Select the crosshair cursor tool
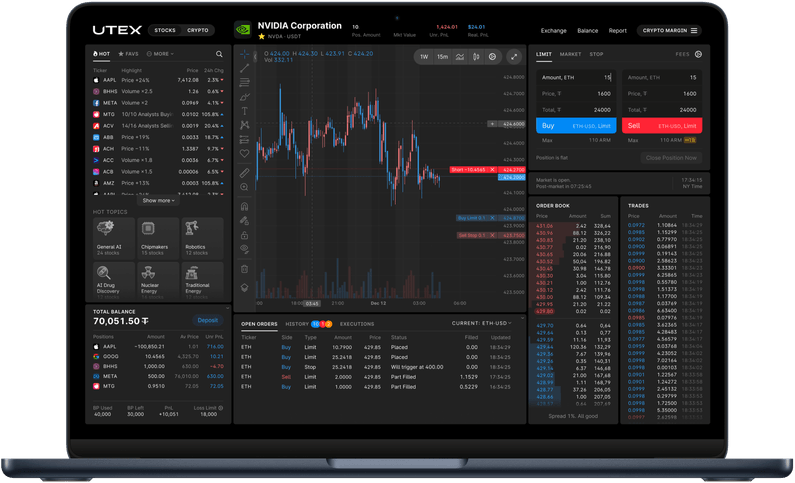This screenshot has width=795, height=483. pos(244,55)
